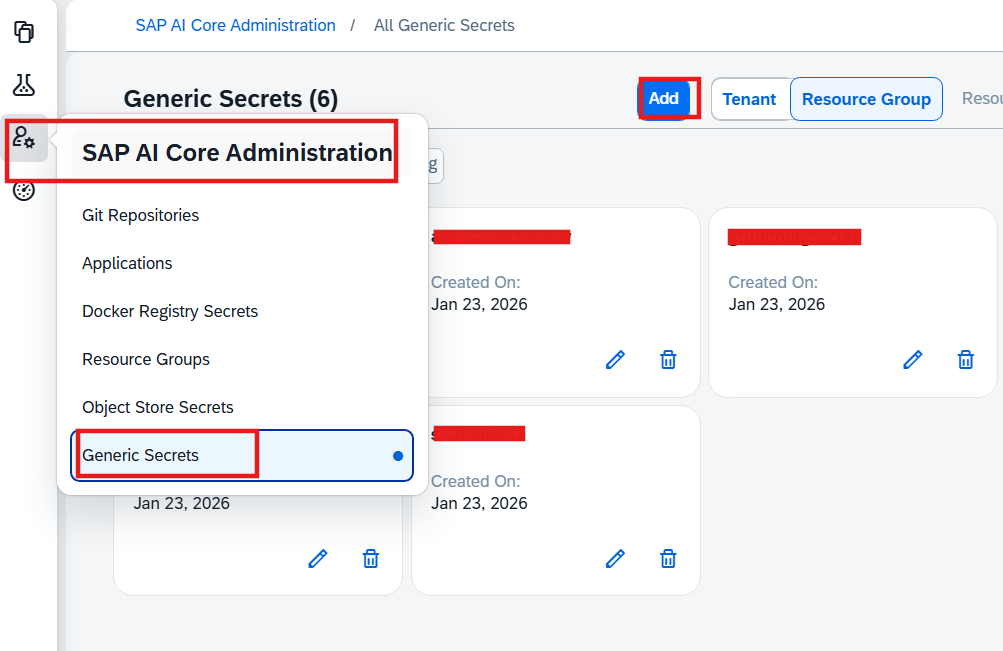This screenshot has width=1003, height=651.
Task: Add a new generic secret
Action: coord(664,98)
